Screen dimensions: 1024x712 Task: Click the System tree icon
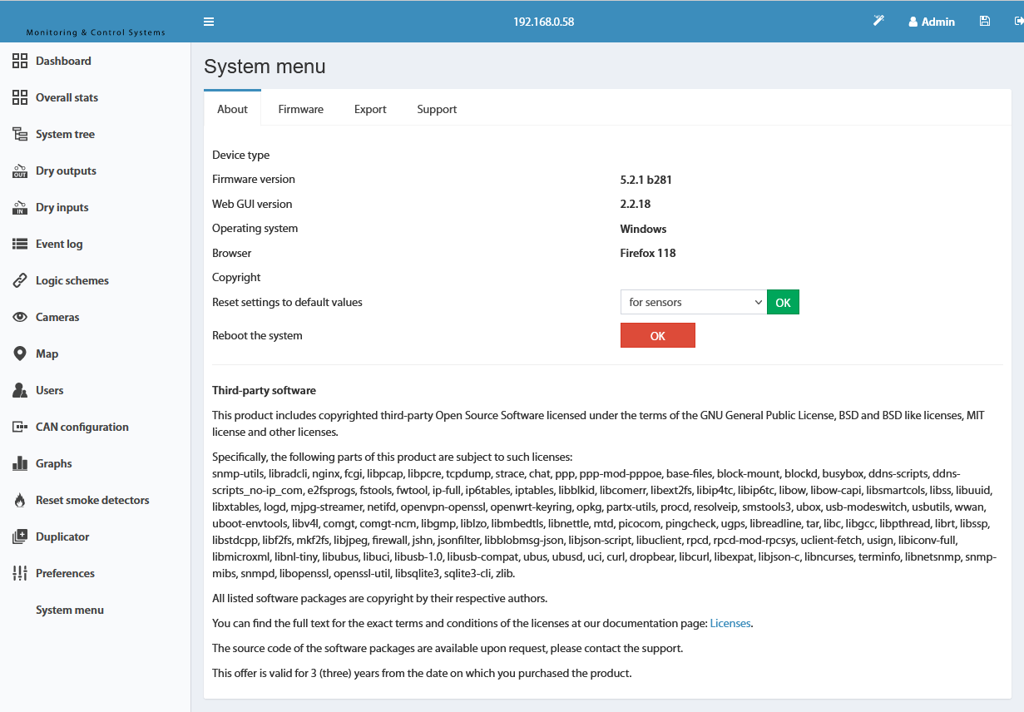(20, 134)
